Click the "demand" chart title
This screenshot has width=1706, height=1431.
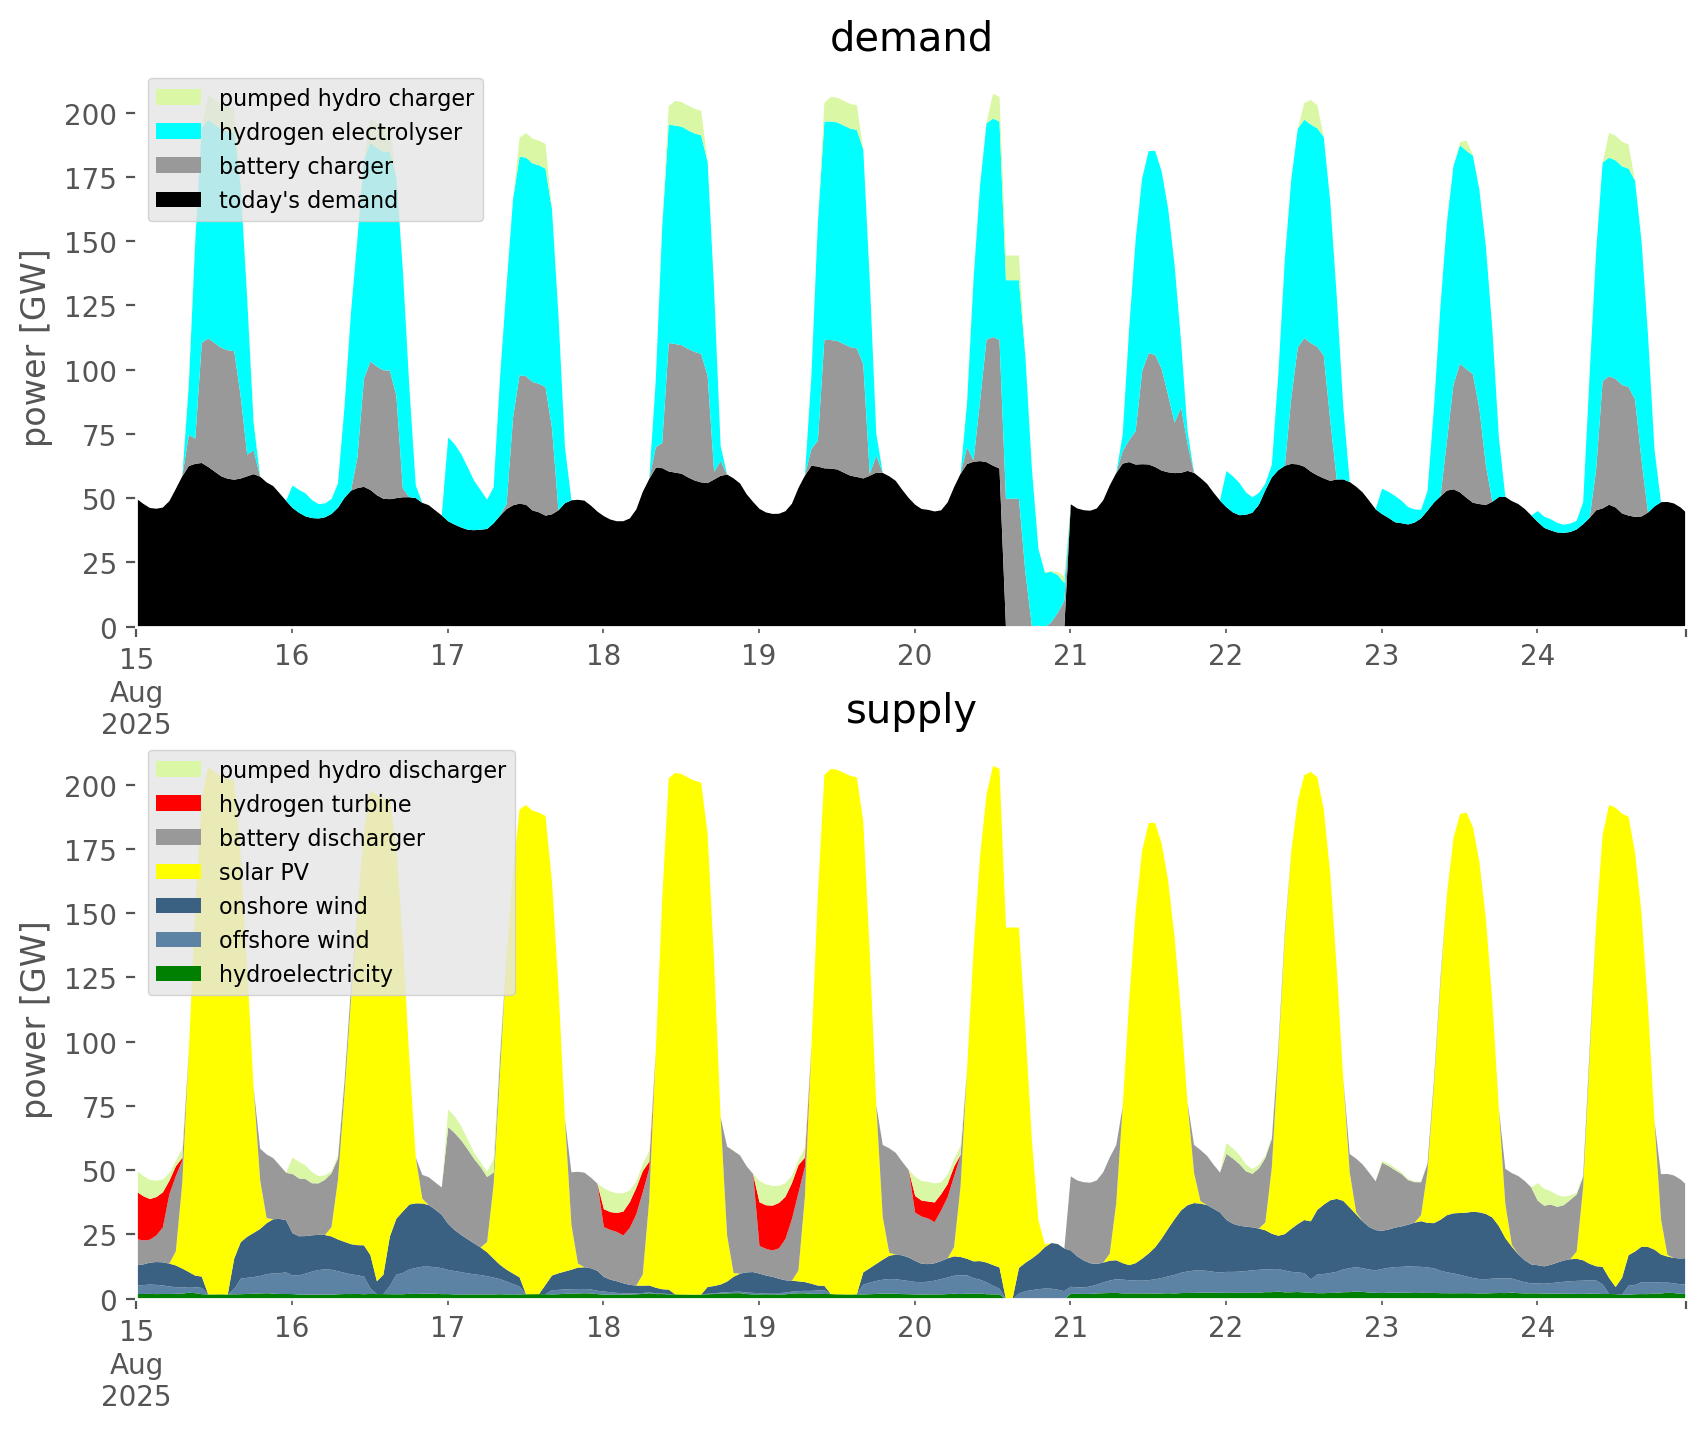(910, 38)
